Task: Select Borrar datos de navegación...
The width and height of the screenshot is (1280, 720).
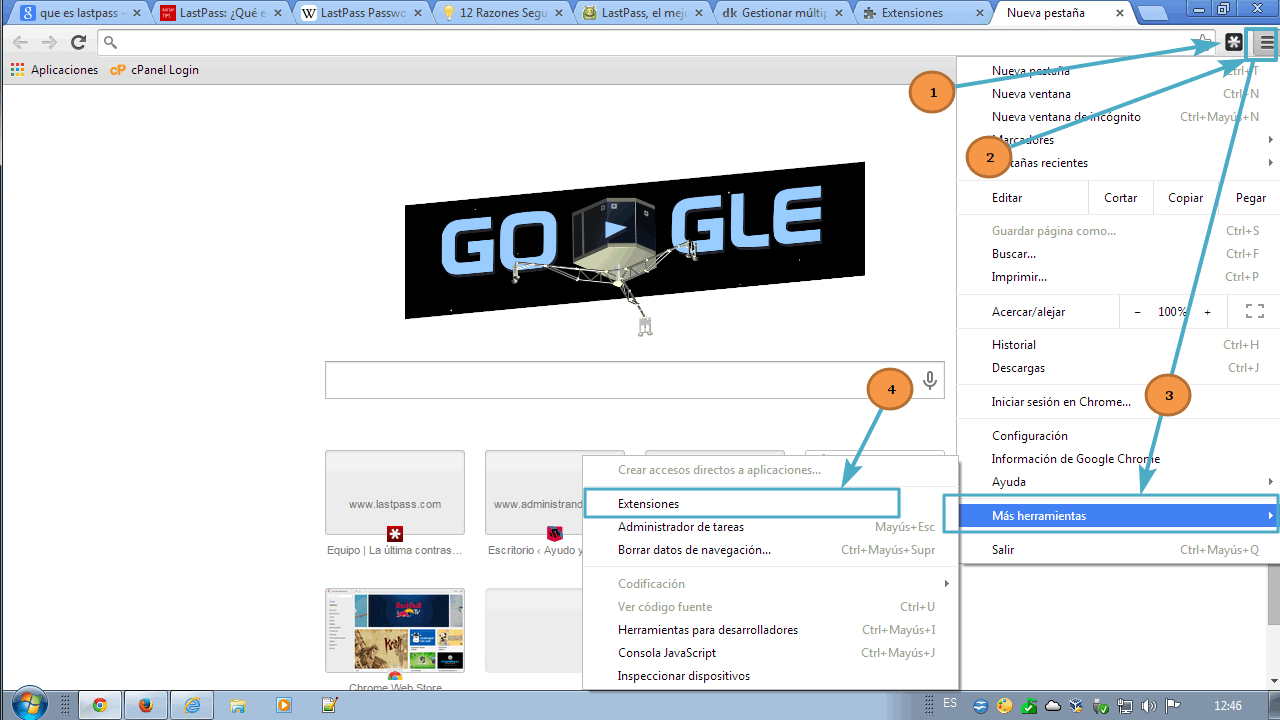Action: [x=770, y=550]
